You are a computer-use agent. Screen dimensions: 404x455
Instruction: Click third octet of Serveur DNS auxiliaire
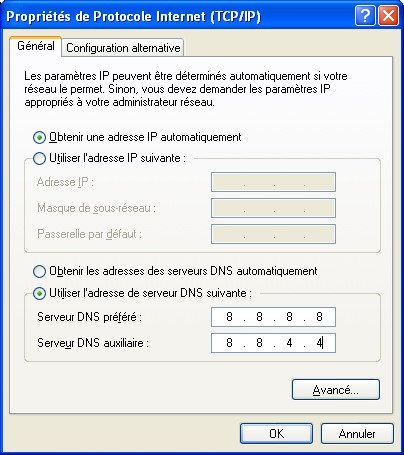[x=289, y=343]
